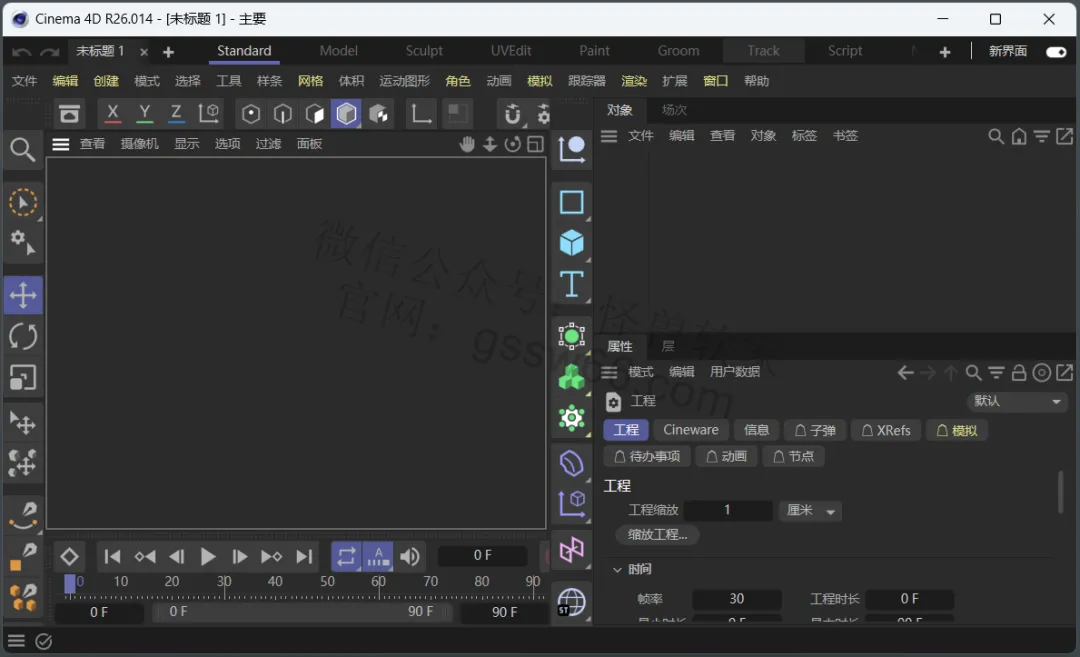Toggle timeline sound speaker
The image size is (1080, 657).
tap(409, 556)
